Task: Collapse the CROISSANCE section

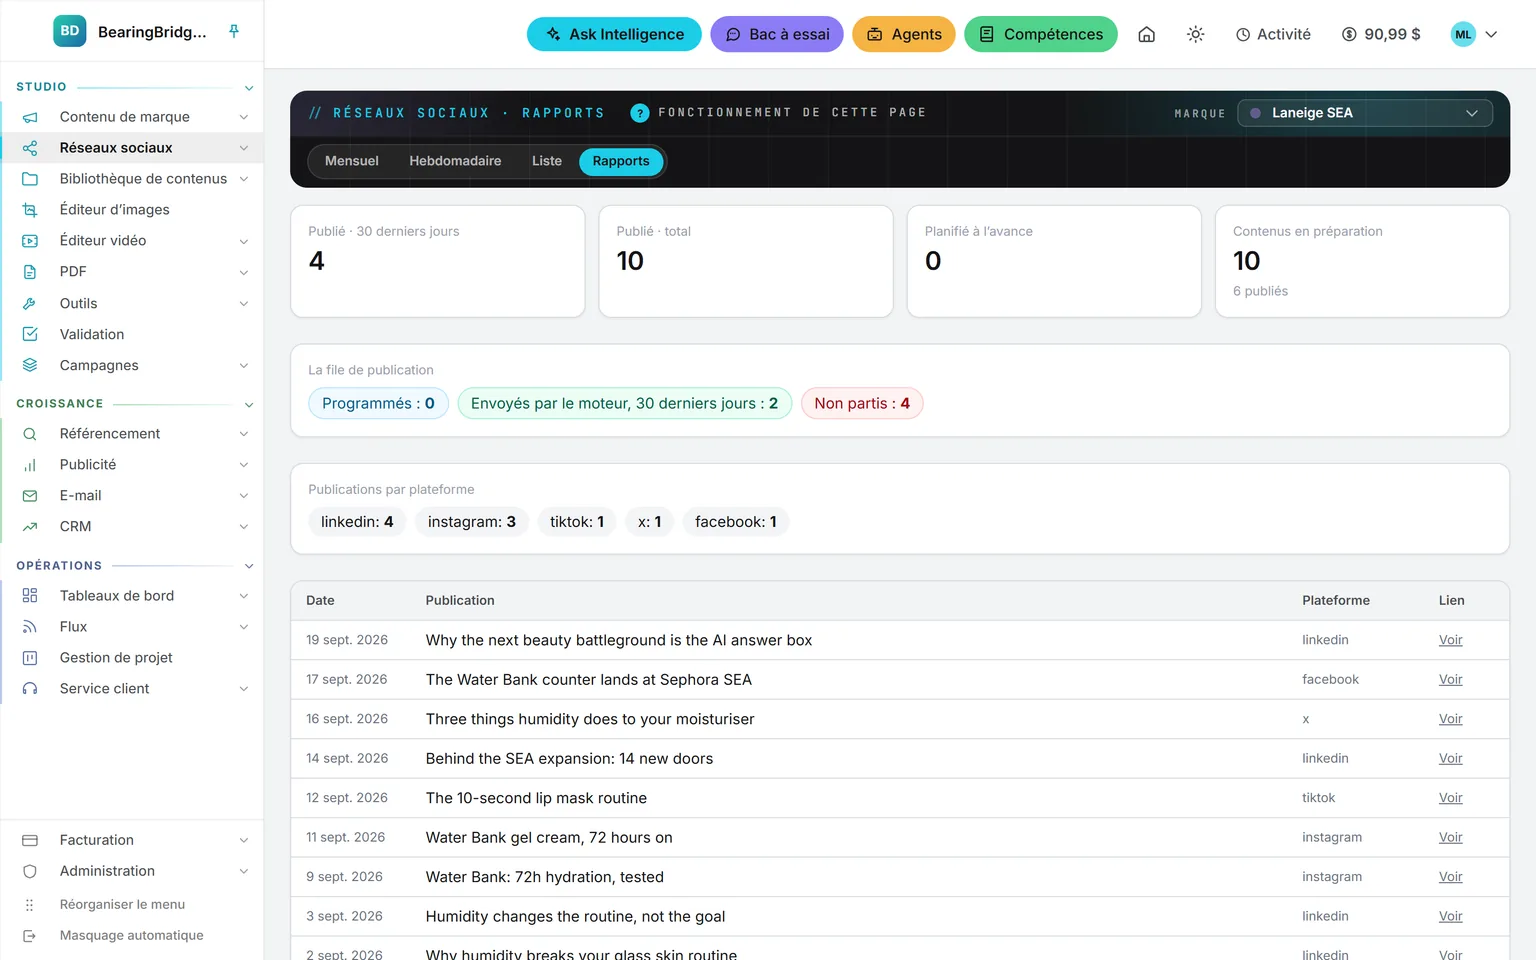Action: [249, 405]
